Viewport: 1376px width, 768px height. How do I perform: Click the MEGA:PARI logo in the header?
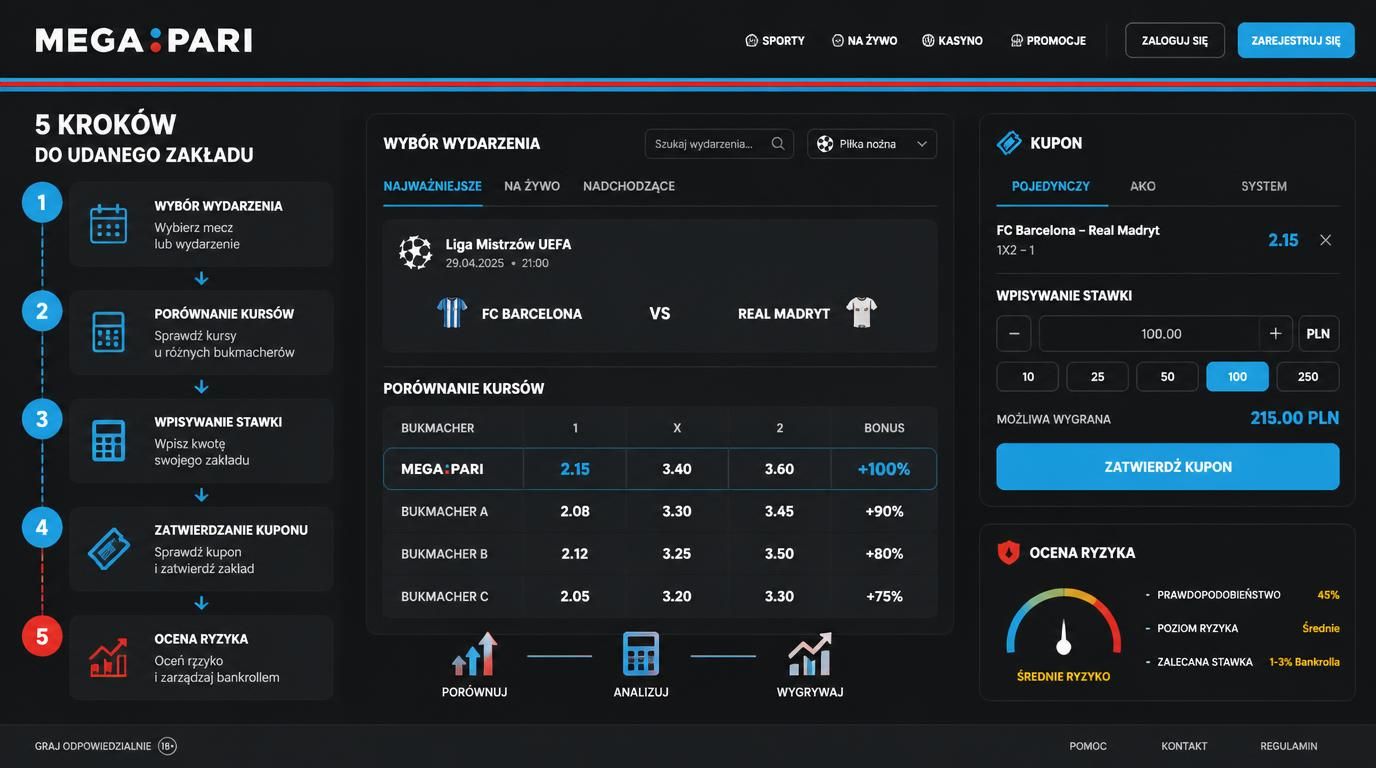(x=144, y=40)
